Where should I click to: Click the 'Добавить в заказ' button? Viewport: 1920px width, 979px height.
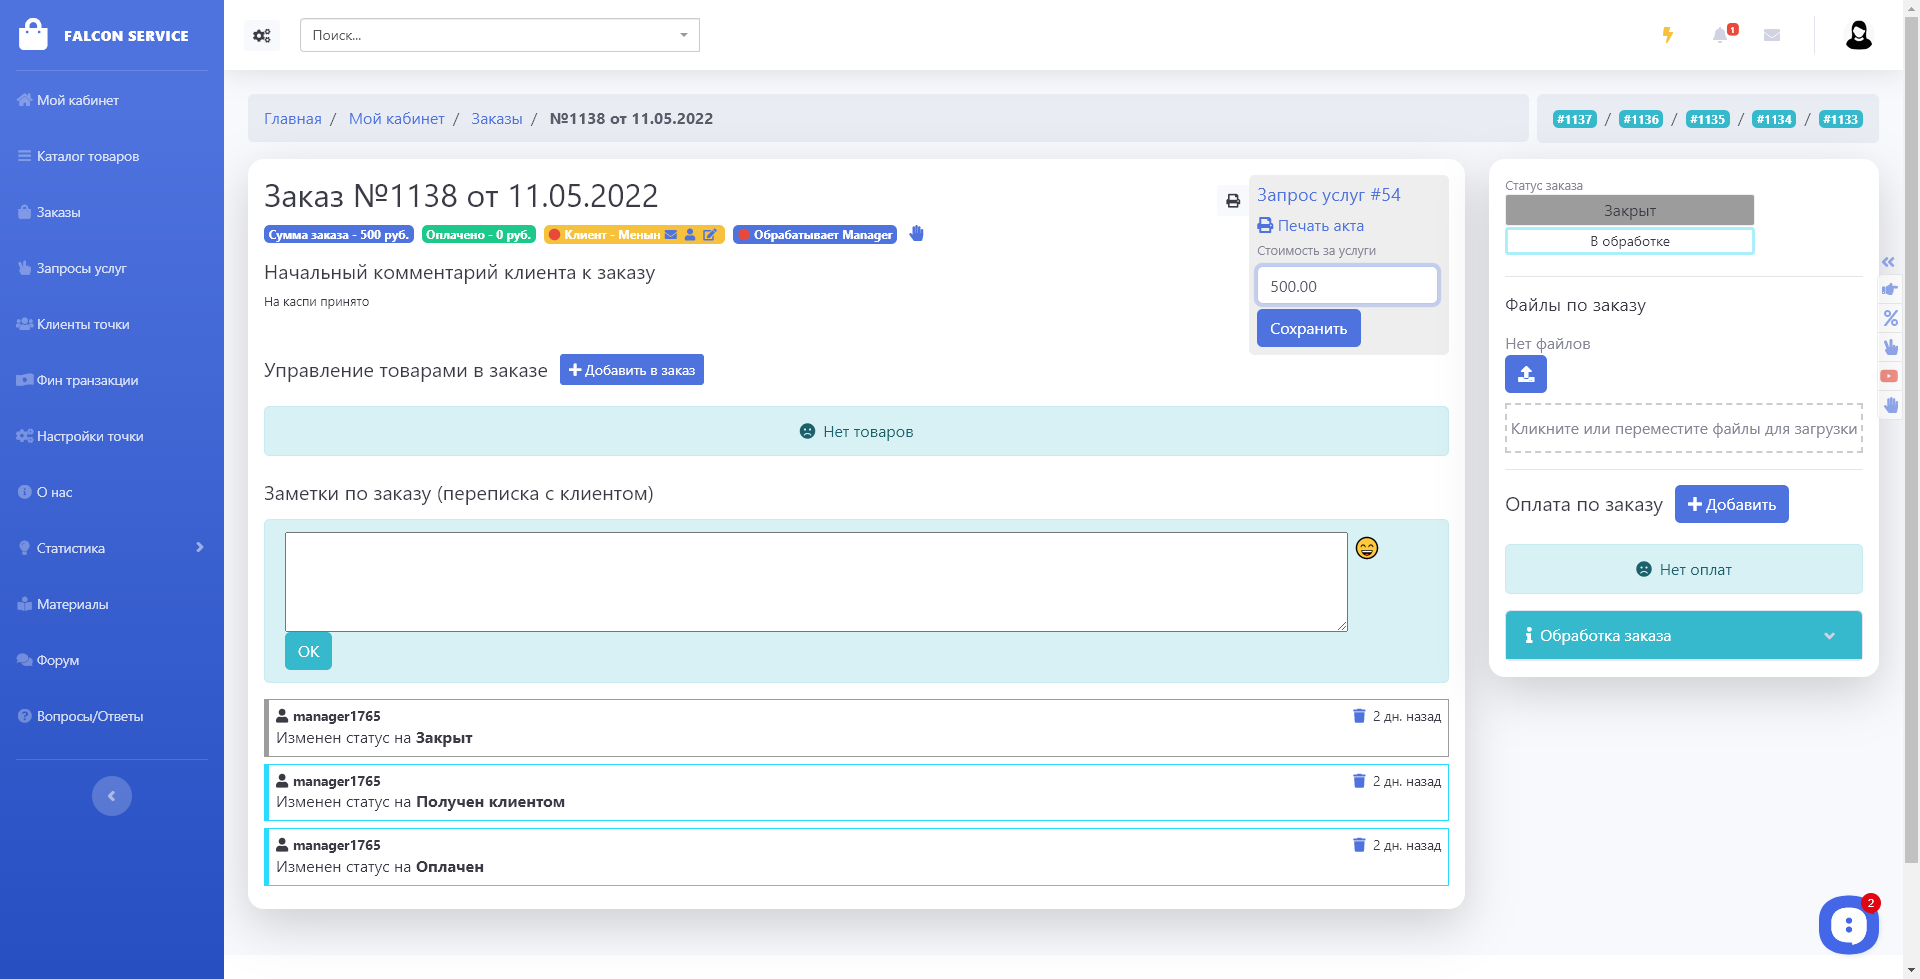pos(632,370)
